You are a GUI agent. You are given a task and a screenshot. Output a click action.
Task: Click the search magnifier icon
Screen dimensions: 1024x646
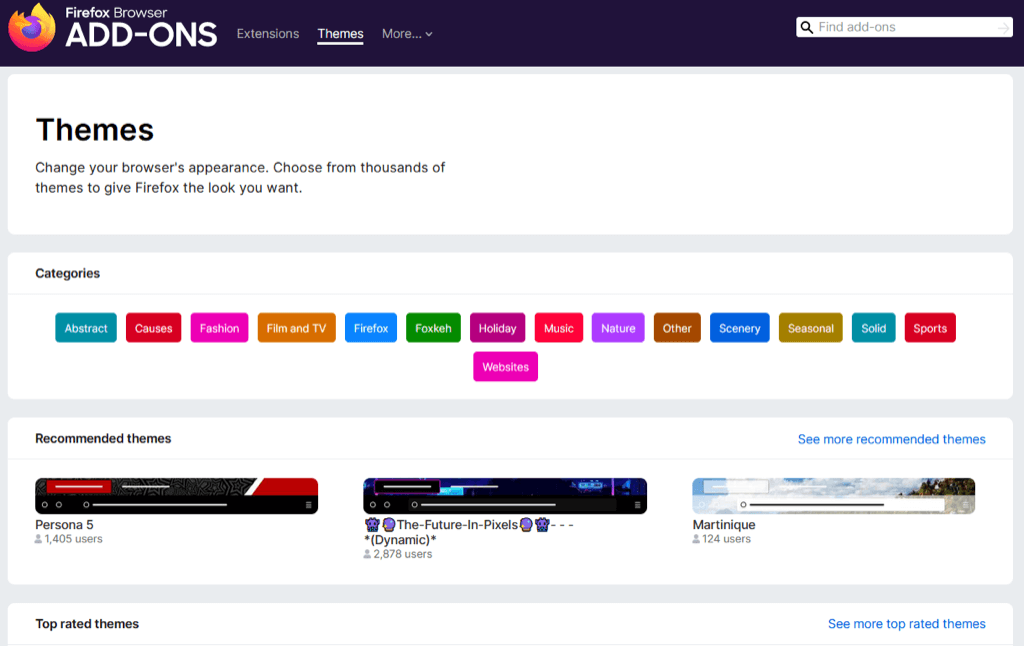[806, 27]
